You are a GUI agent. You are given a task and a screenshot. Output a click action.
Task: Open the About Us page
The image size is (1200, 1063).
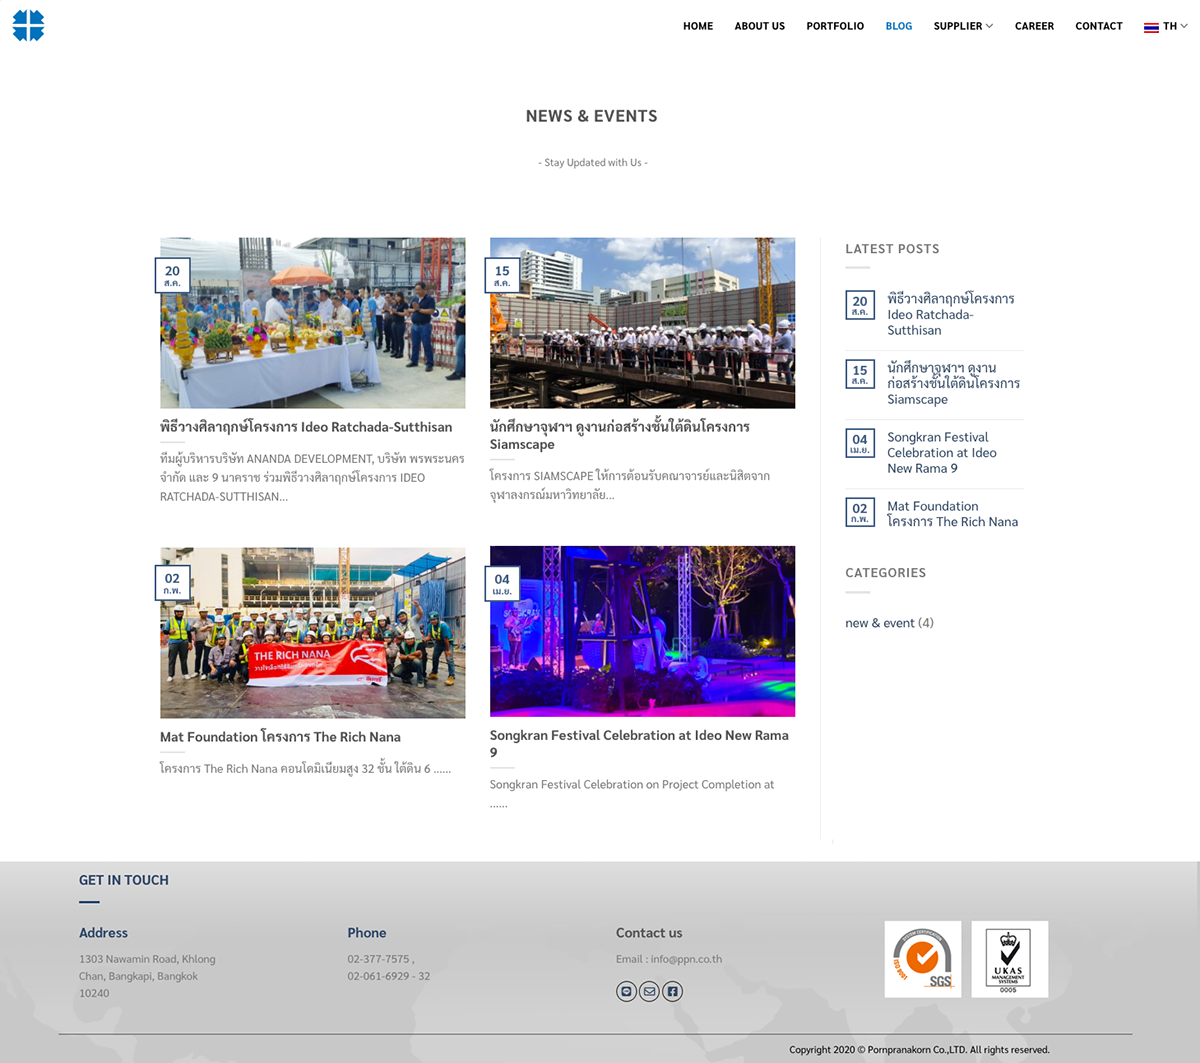[x=759, y=26]
